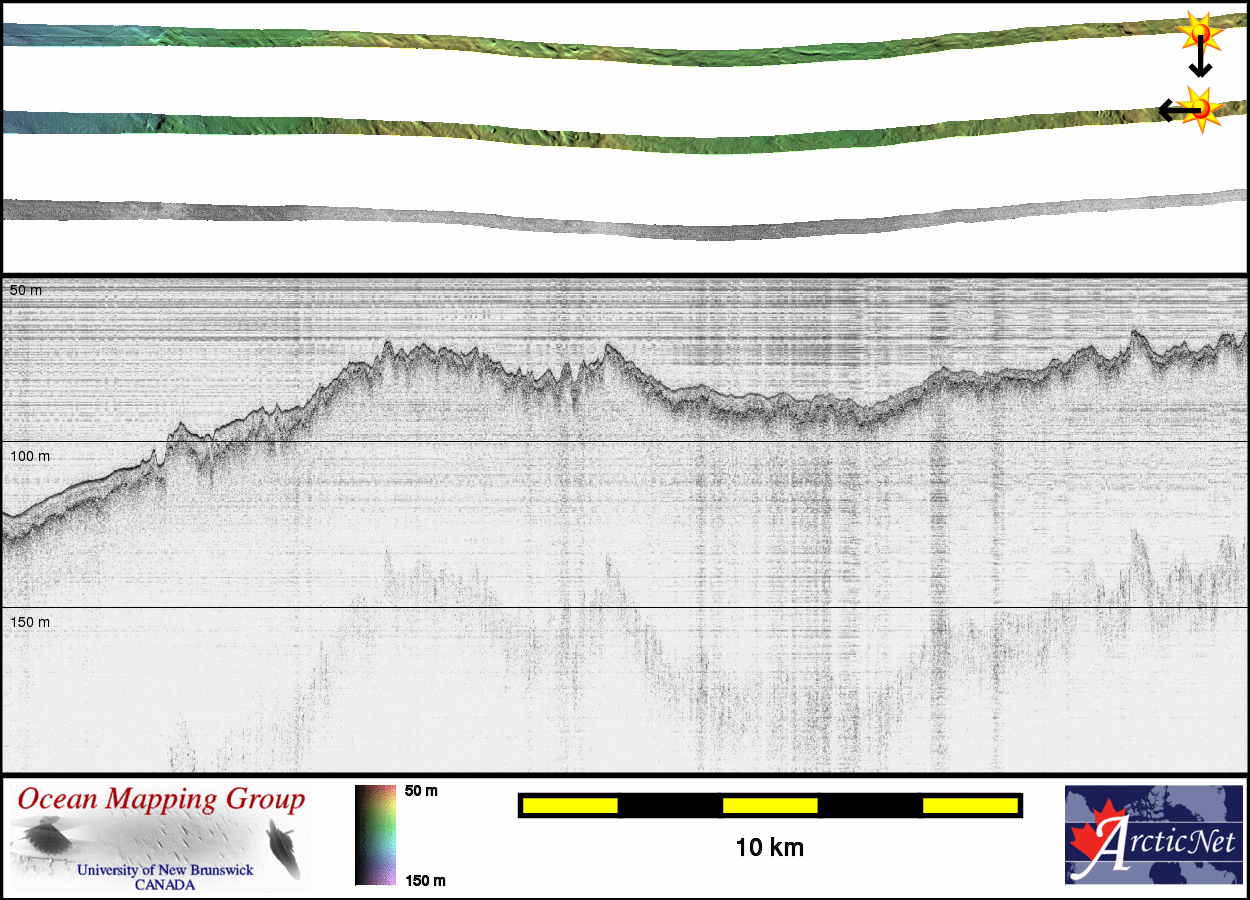Click the black downward arrow below top starburst
Screen dimensions: 1250x900
click(1200, 62)
